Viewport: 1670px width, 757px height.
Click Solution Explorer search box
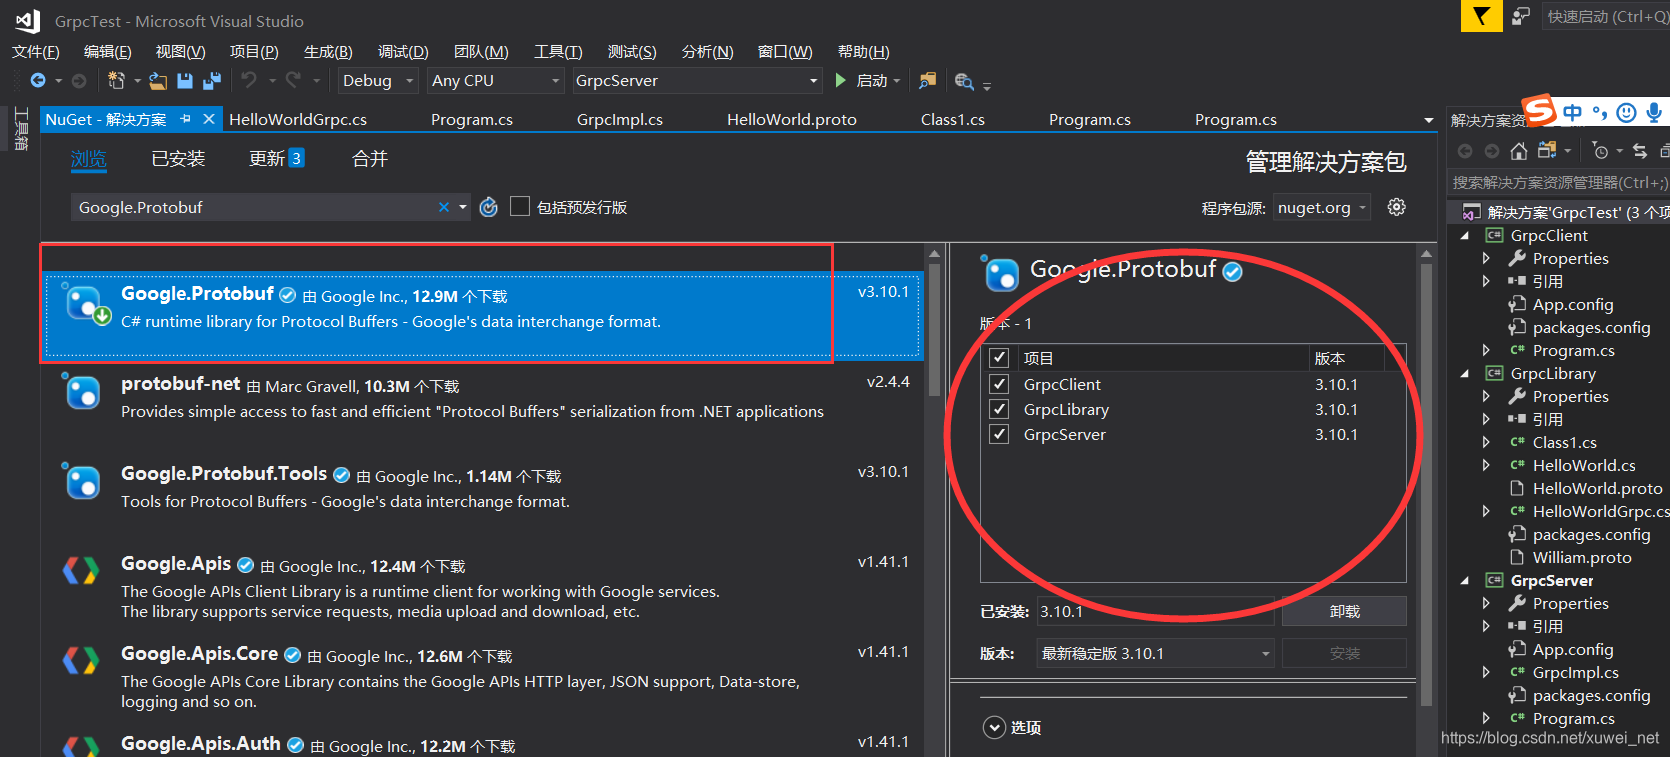point(1559,182)
